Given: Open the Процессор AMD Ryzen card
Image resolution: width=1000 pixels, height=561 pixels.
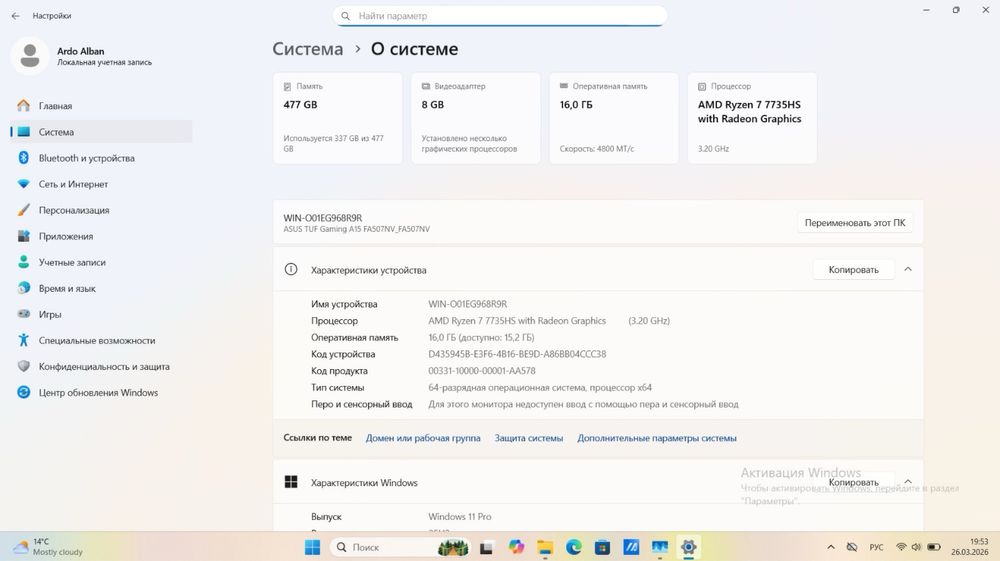Looking at the screenshot, I should click(x=752, y=118).
